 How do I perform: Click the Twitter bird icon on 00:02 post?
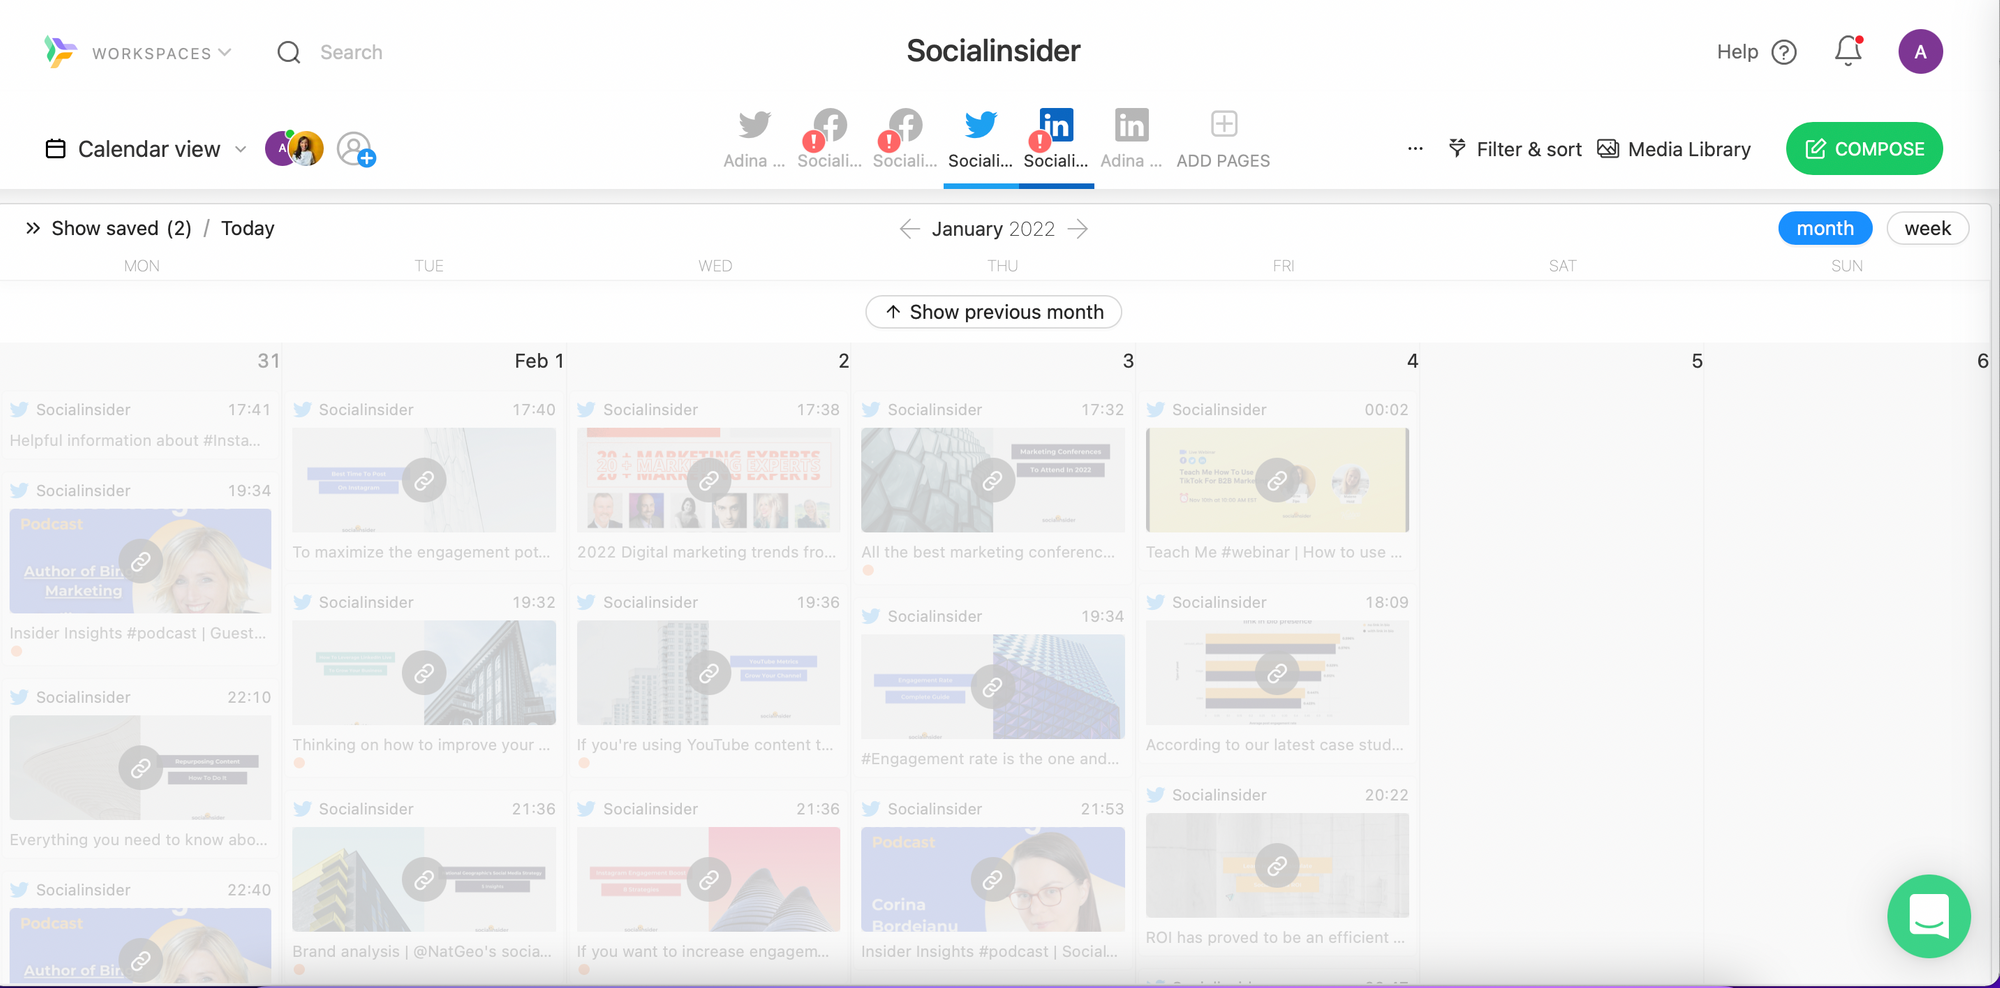click(x=1156, y=409)
